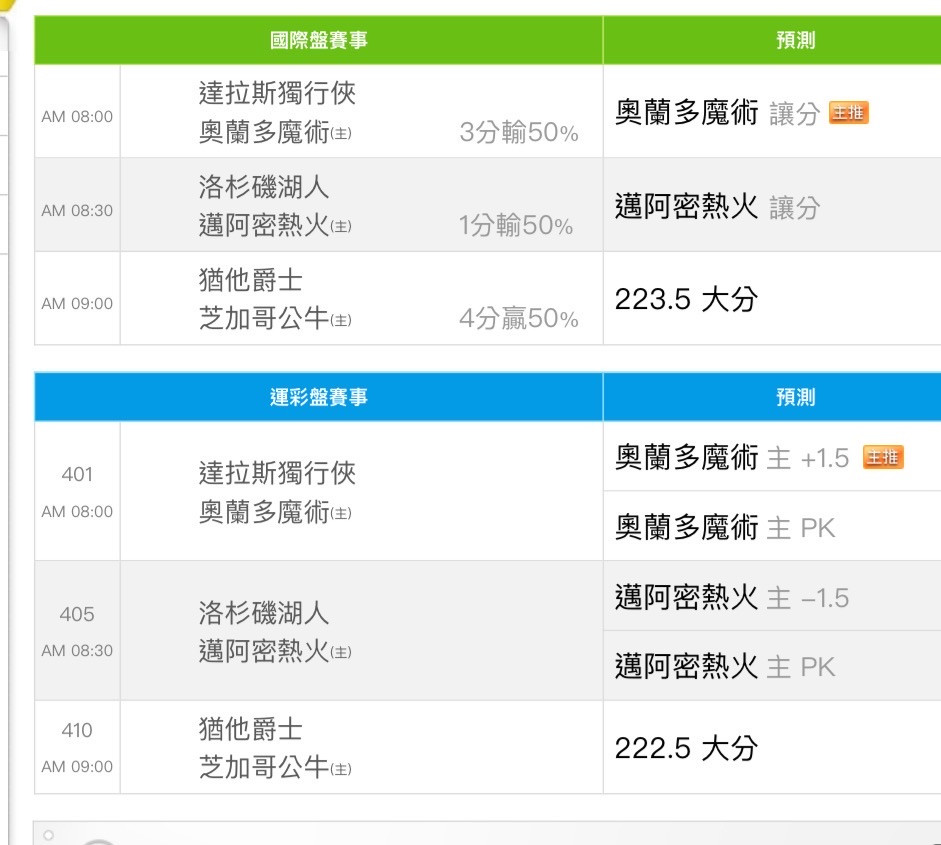
Task: Select 芝加哥公牛(主) in game 410 row
Action: pyautogui.click(x=275, y=767)
